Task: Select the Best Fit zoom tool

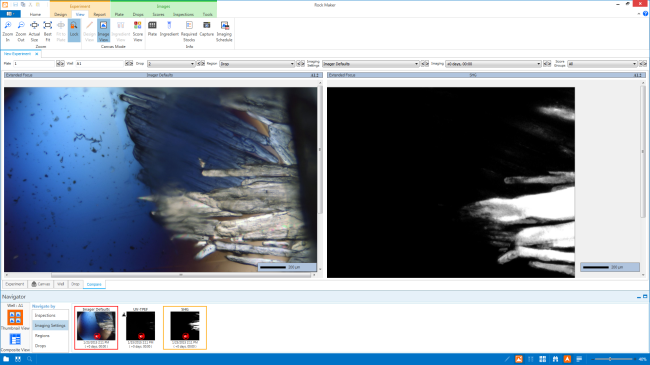Action: (x=48, y=31)
